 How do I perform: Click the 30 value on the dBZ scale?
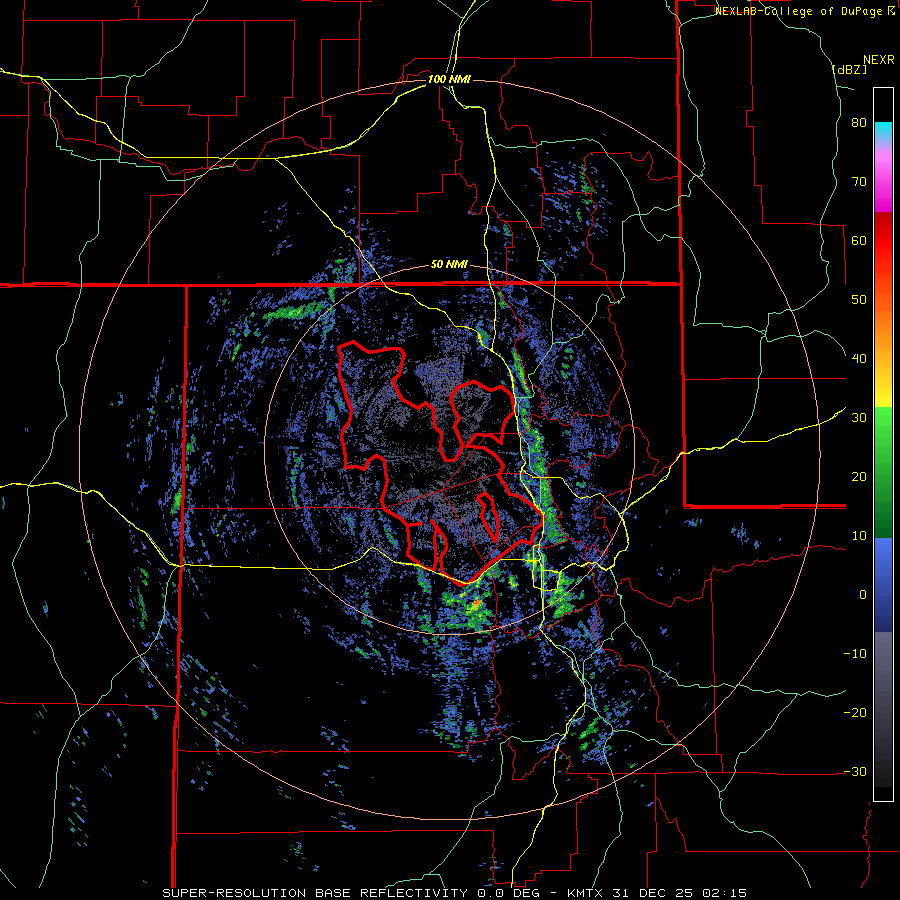859,418
